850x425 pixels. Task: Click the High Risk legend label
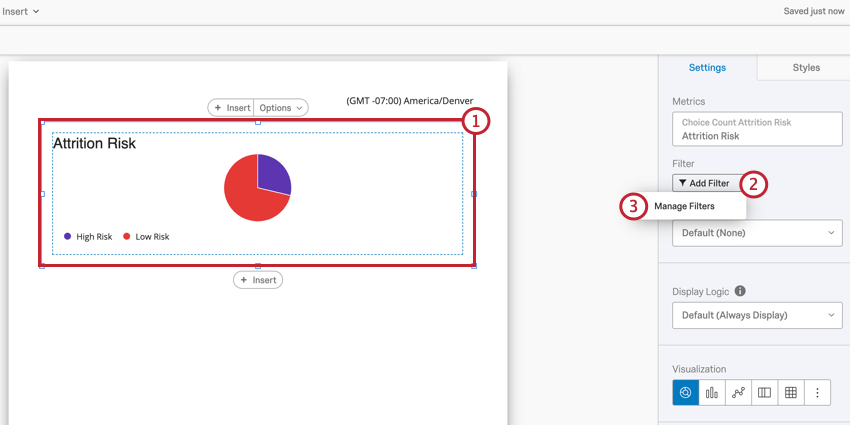[94, 236]
